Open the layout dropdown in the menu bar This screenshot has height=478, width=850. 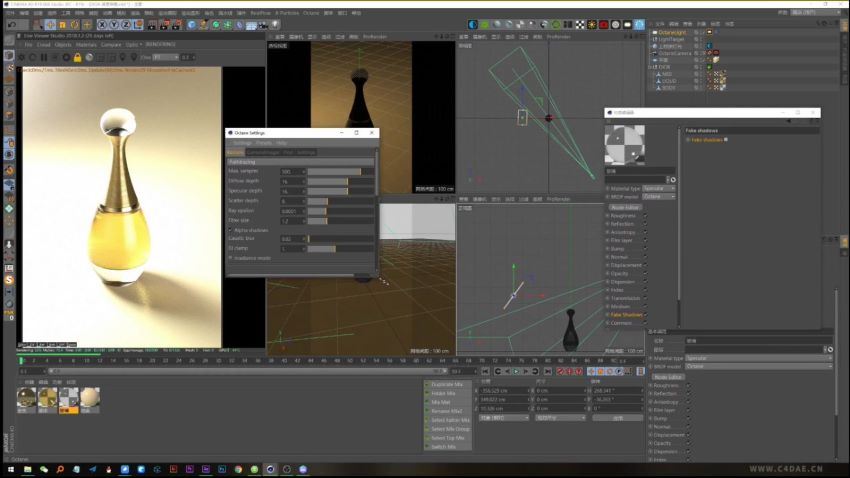point(814,12)
